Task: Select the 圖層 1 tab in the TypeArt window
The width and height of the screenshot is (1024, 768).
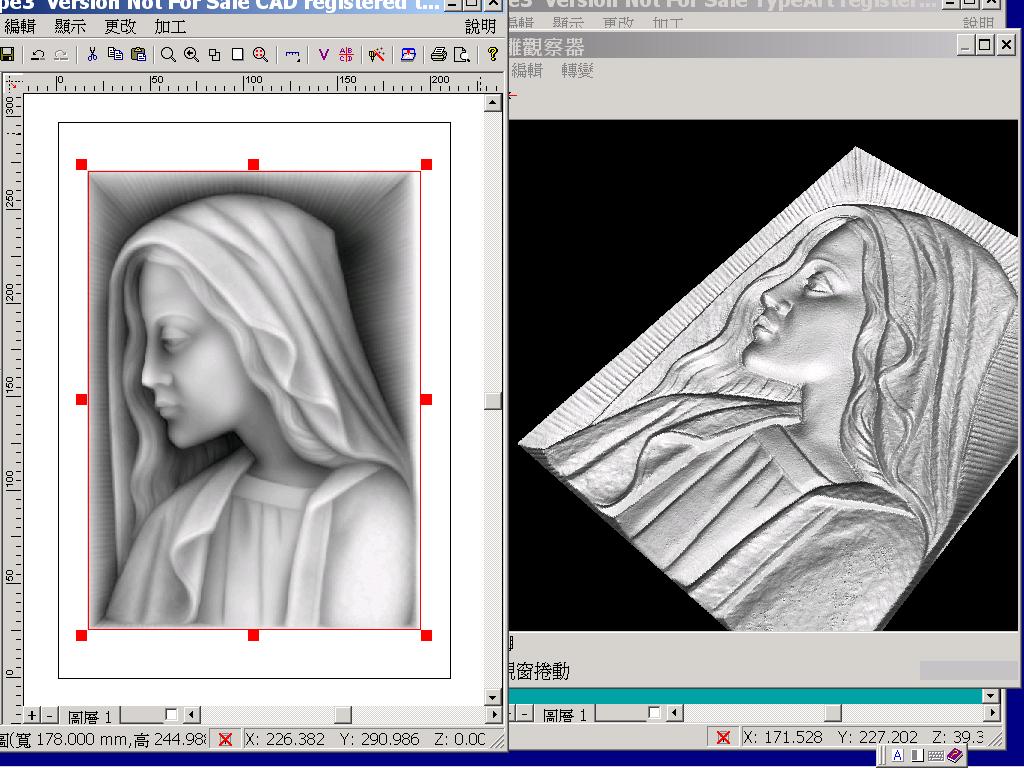Action: coord(565,715)
